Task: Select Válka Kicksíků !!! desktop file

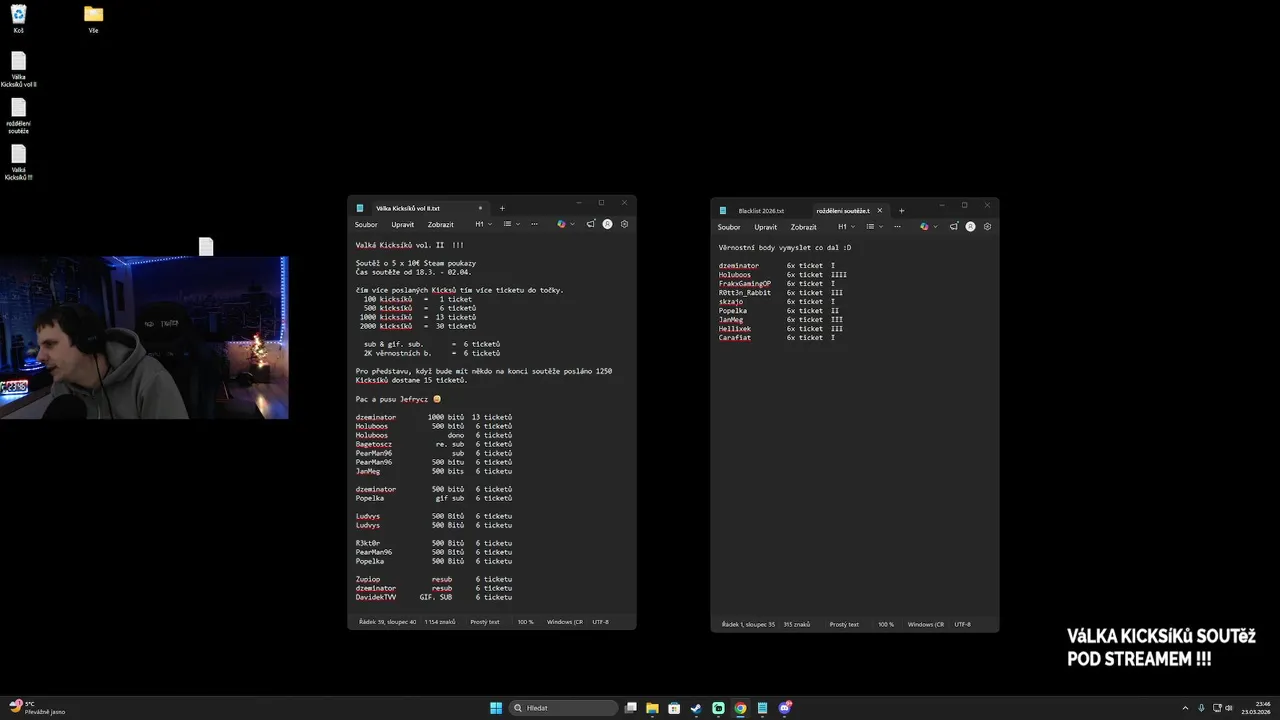Action: pos(18,163)
